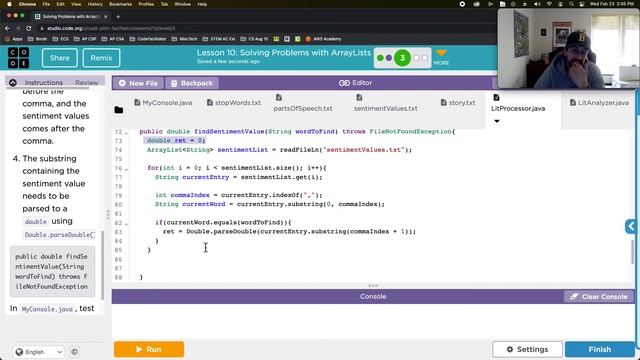Screen dimensions: 640x360
Task: Open the MORE levels dropdown arrow
Action: pos(441,53)
